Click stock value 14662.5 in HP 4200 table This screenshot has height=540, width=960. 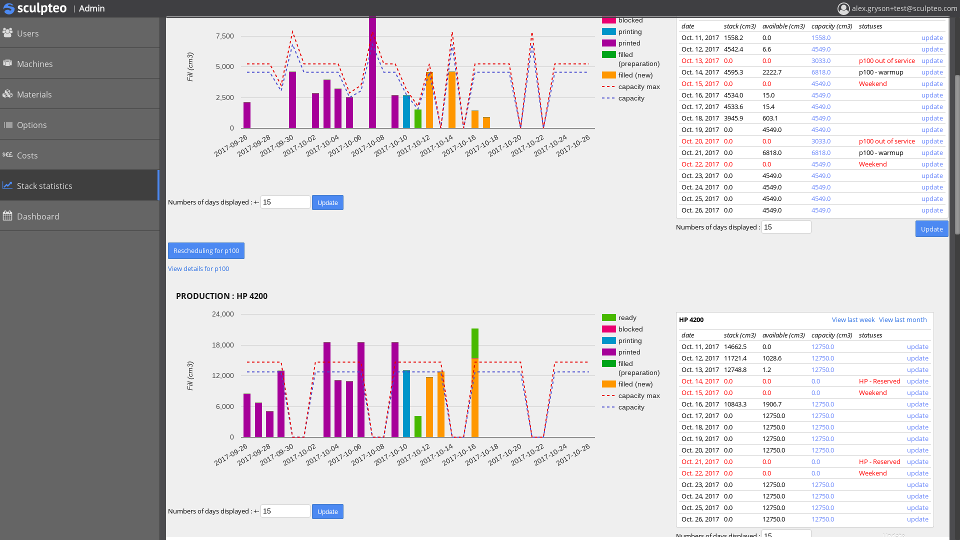[735, 347]
